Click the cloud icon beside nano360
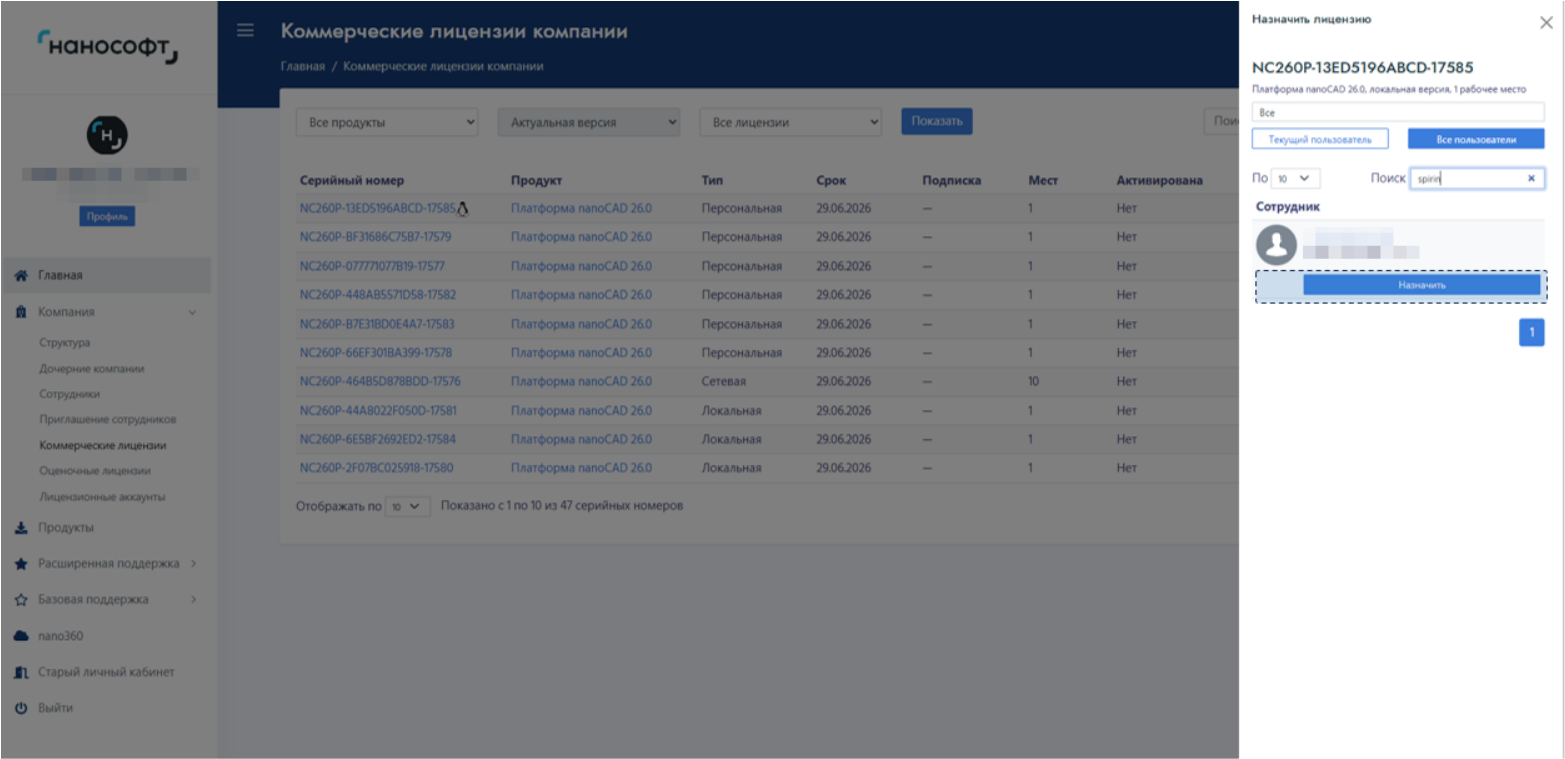Viewport: 1565px width, 759px height. coord(21,636)
